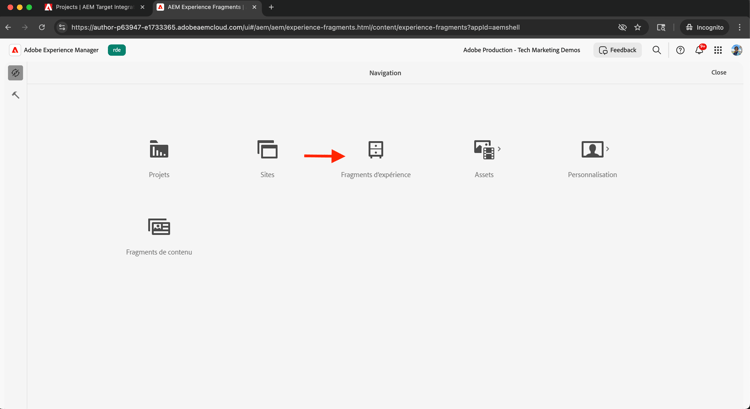Click the Navigation panel heading

[385, 73]
